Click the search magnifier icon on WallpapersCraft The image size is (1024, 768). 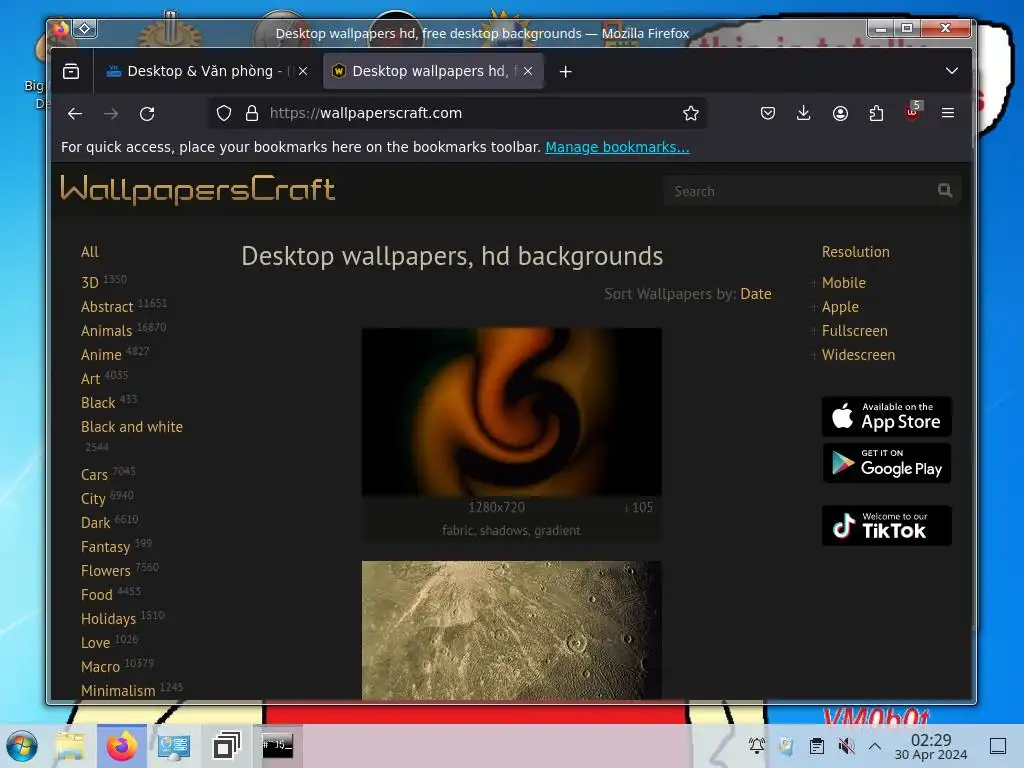click(x=945, y=191)
